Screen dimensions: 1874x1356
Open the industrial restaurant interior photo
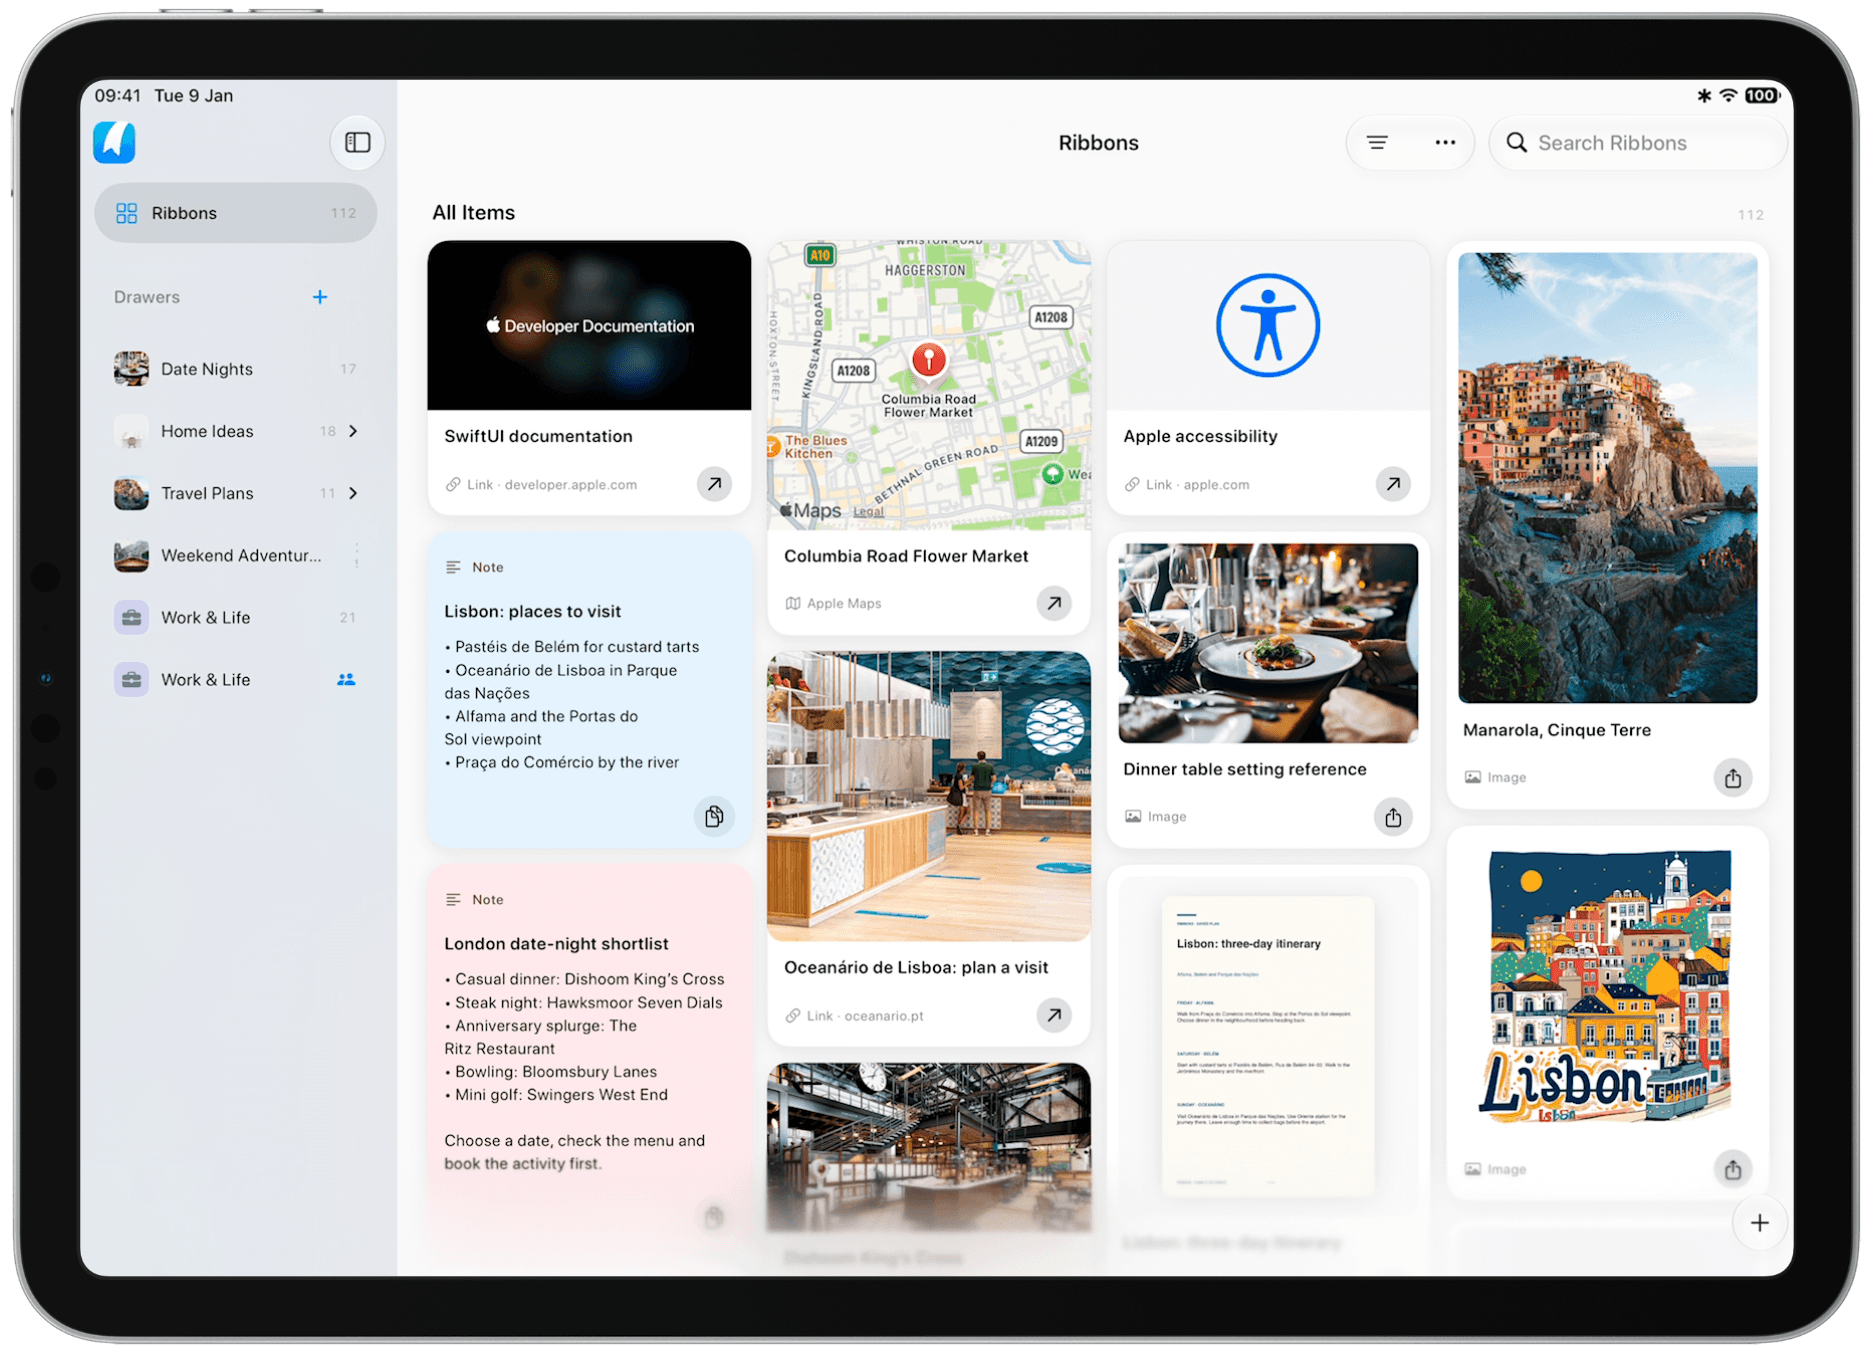929,1147
